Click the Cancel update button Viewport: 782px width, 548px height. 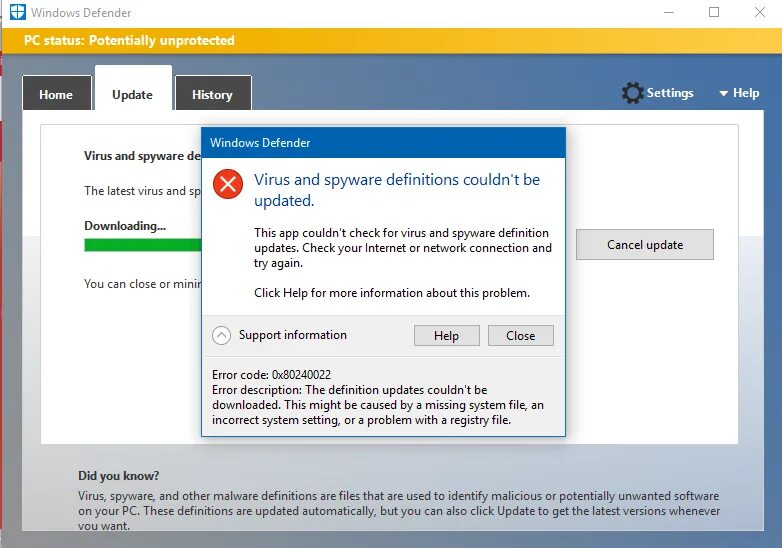(645, 244)
